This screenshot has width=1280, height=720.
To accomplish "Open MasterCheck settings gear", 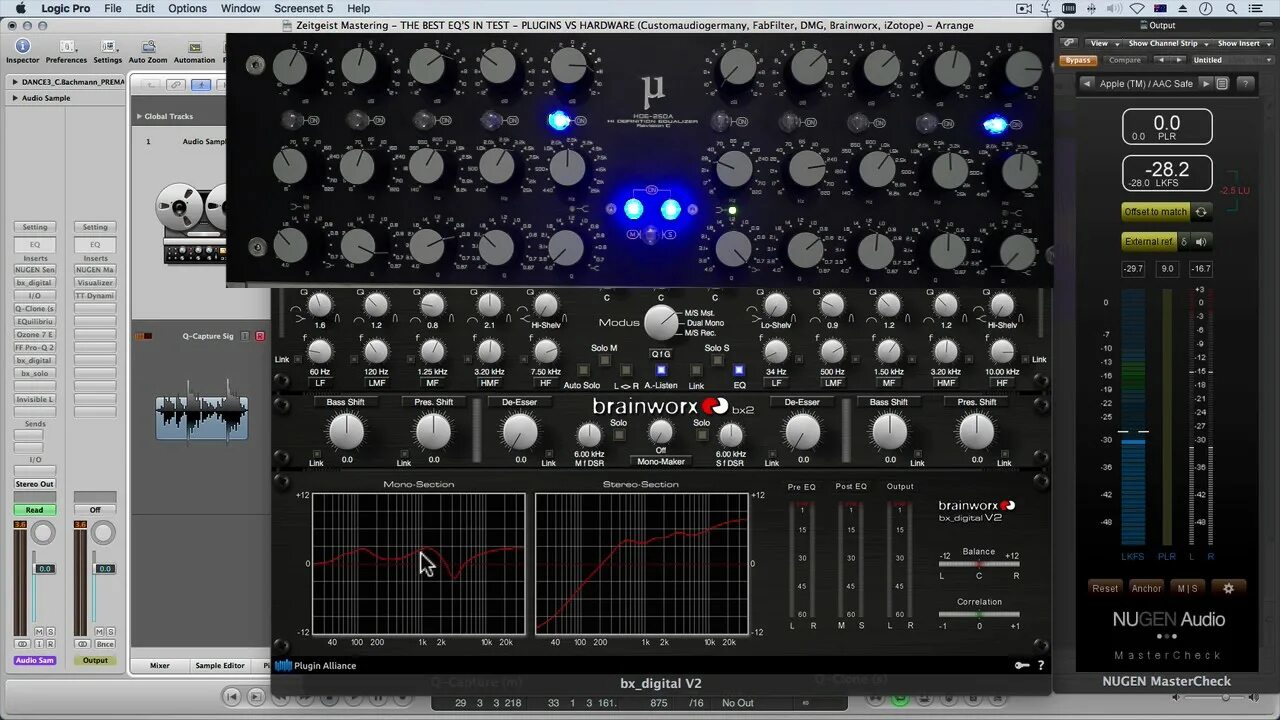I will (x=1228, y=588).
